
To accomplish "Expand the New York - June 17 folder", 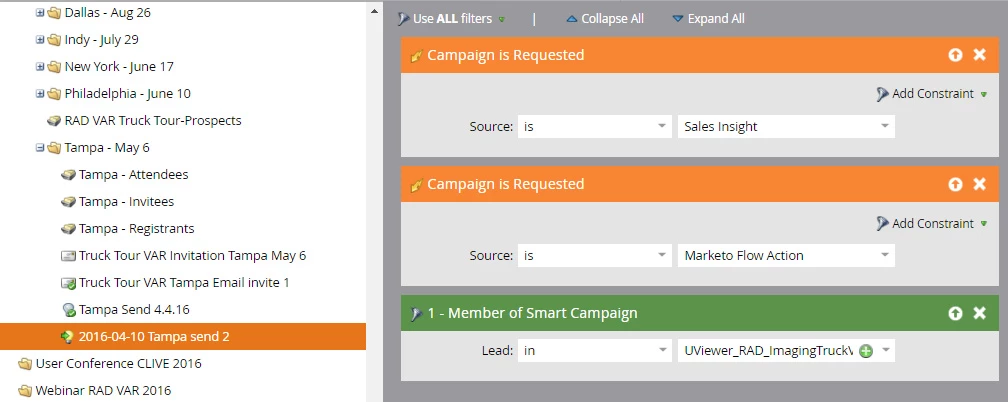I will click(x=40, y=67).
